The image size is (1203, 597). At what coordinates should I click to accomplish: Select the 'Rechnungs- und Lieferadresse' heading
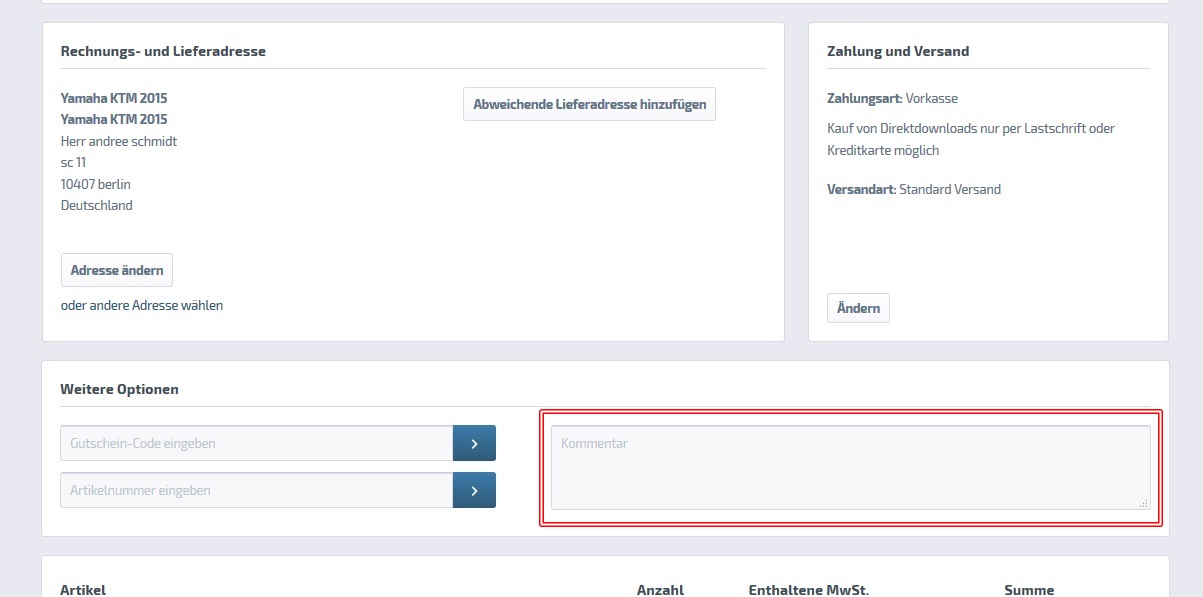pyautogui.click(x=163, y=51)
